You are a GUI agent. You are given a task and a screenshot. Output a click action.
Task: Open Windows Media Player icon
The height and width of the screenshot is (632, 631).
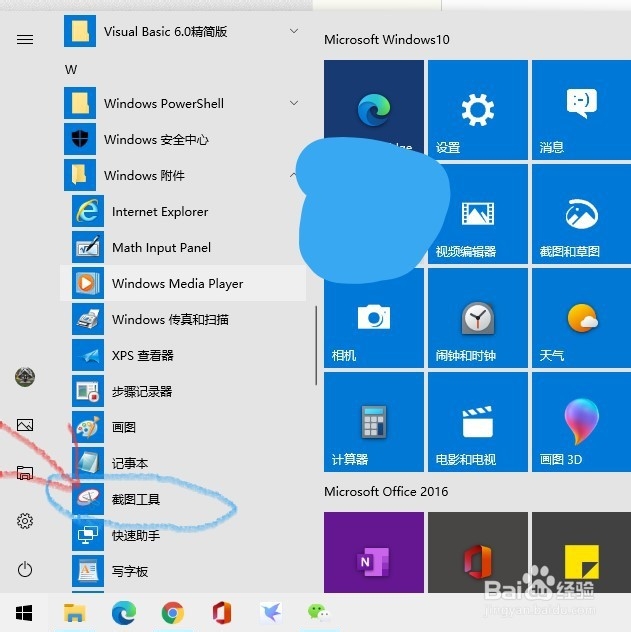click(x=88, y=283)
